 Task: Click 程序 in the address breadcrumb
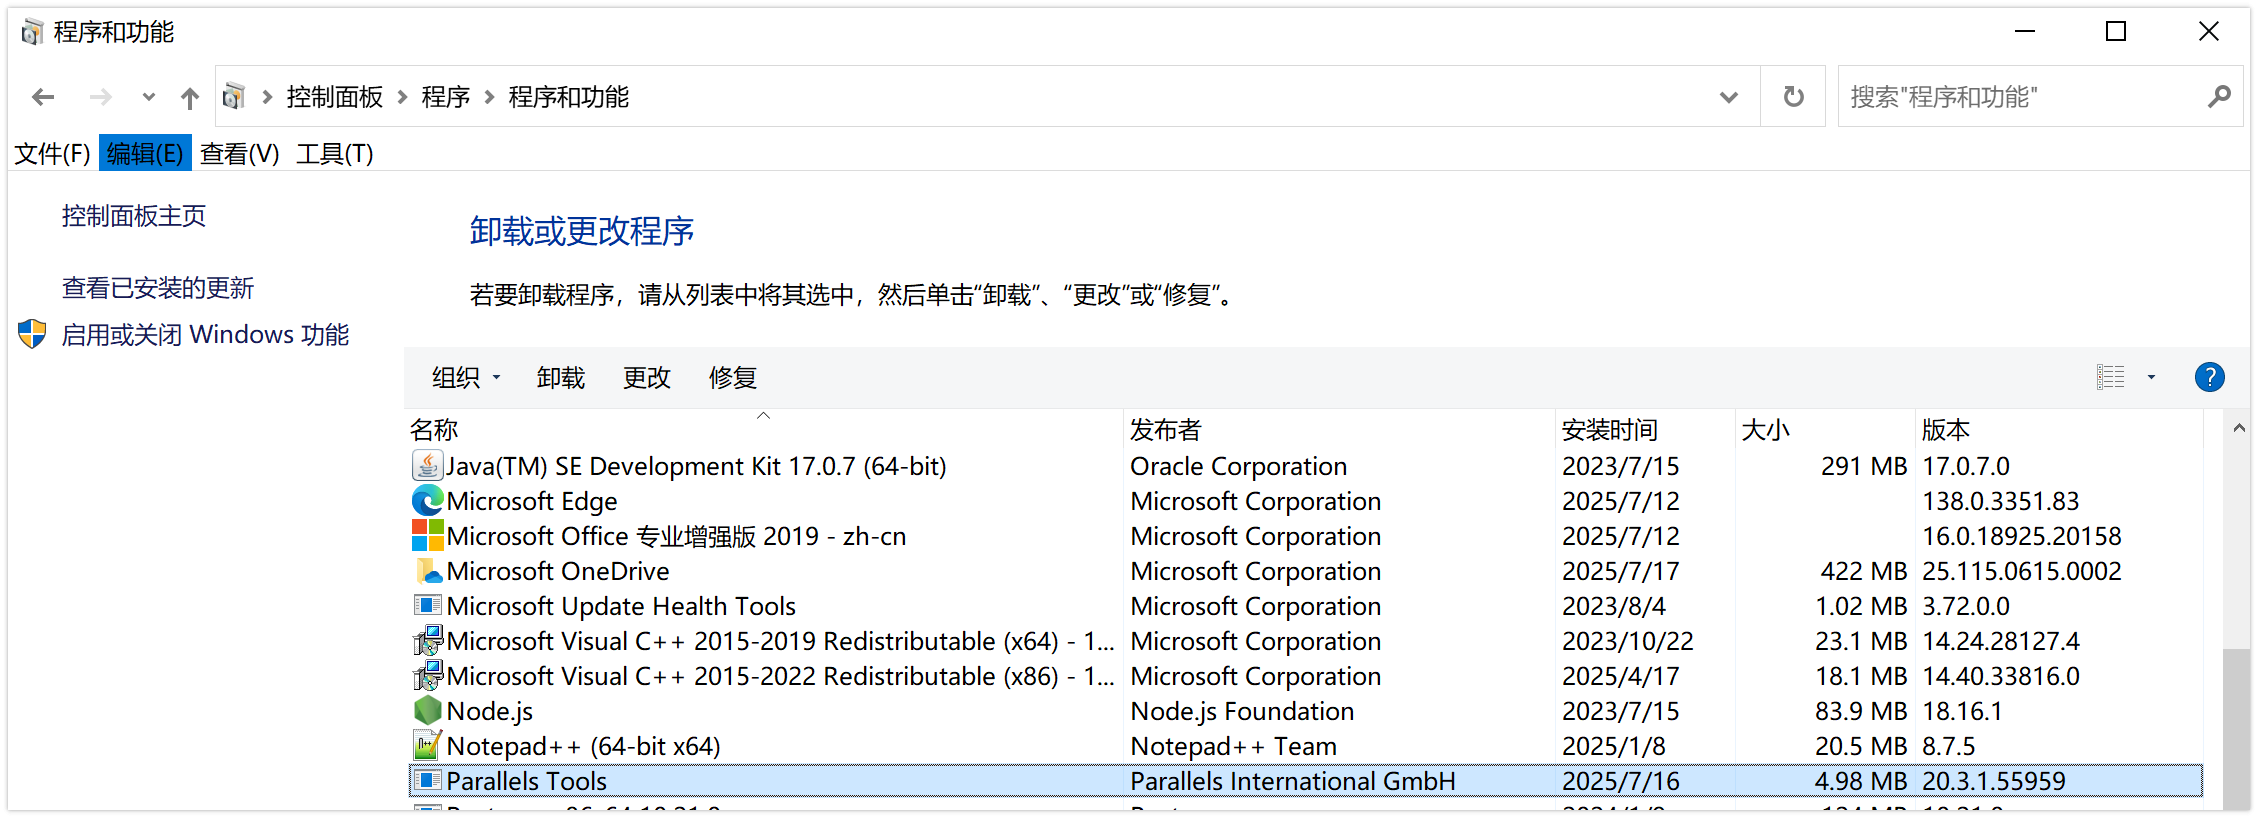[446, 97]
